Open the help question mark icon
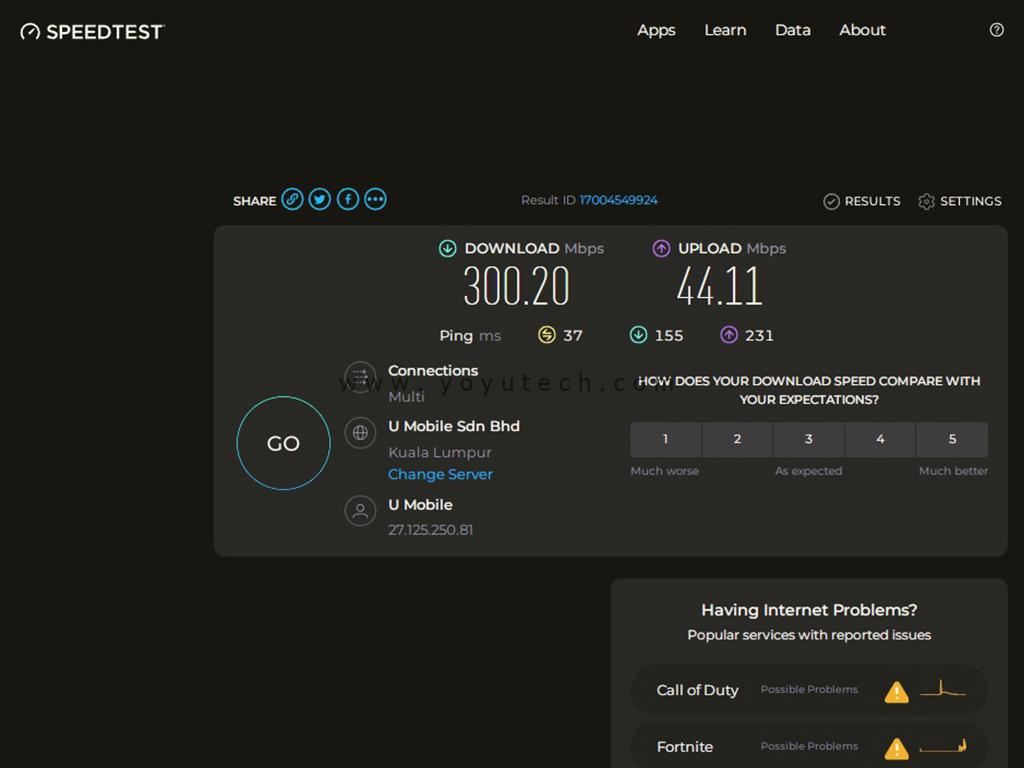This screenshot has width=1024, height=768. [x=996, y=30]
